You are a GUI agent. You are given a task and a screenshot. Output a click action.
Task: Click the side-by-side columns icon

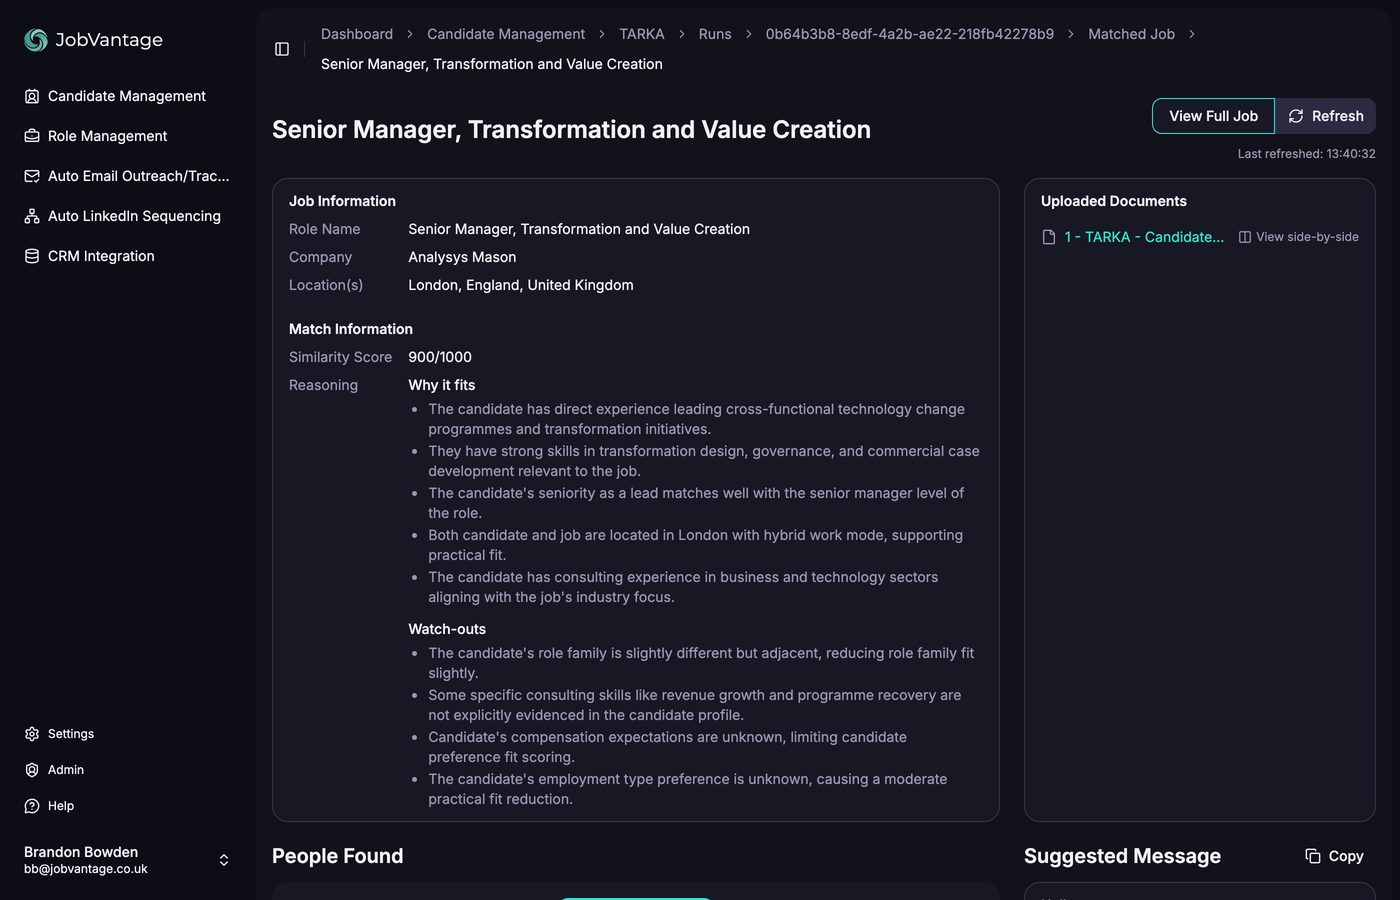(1245, 237)
